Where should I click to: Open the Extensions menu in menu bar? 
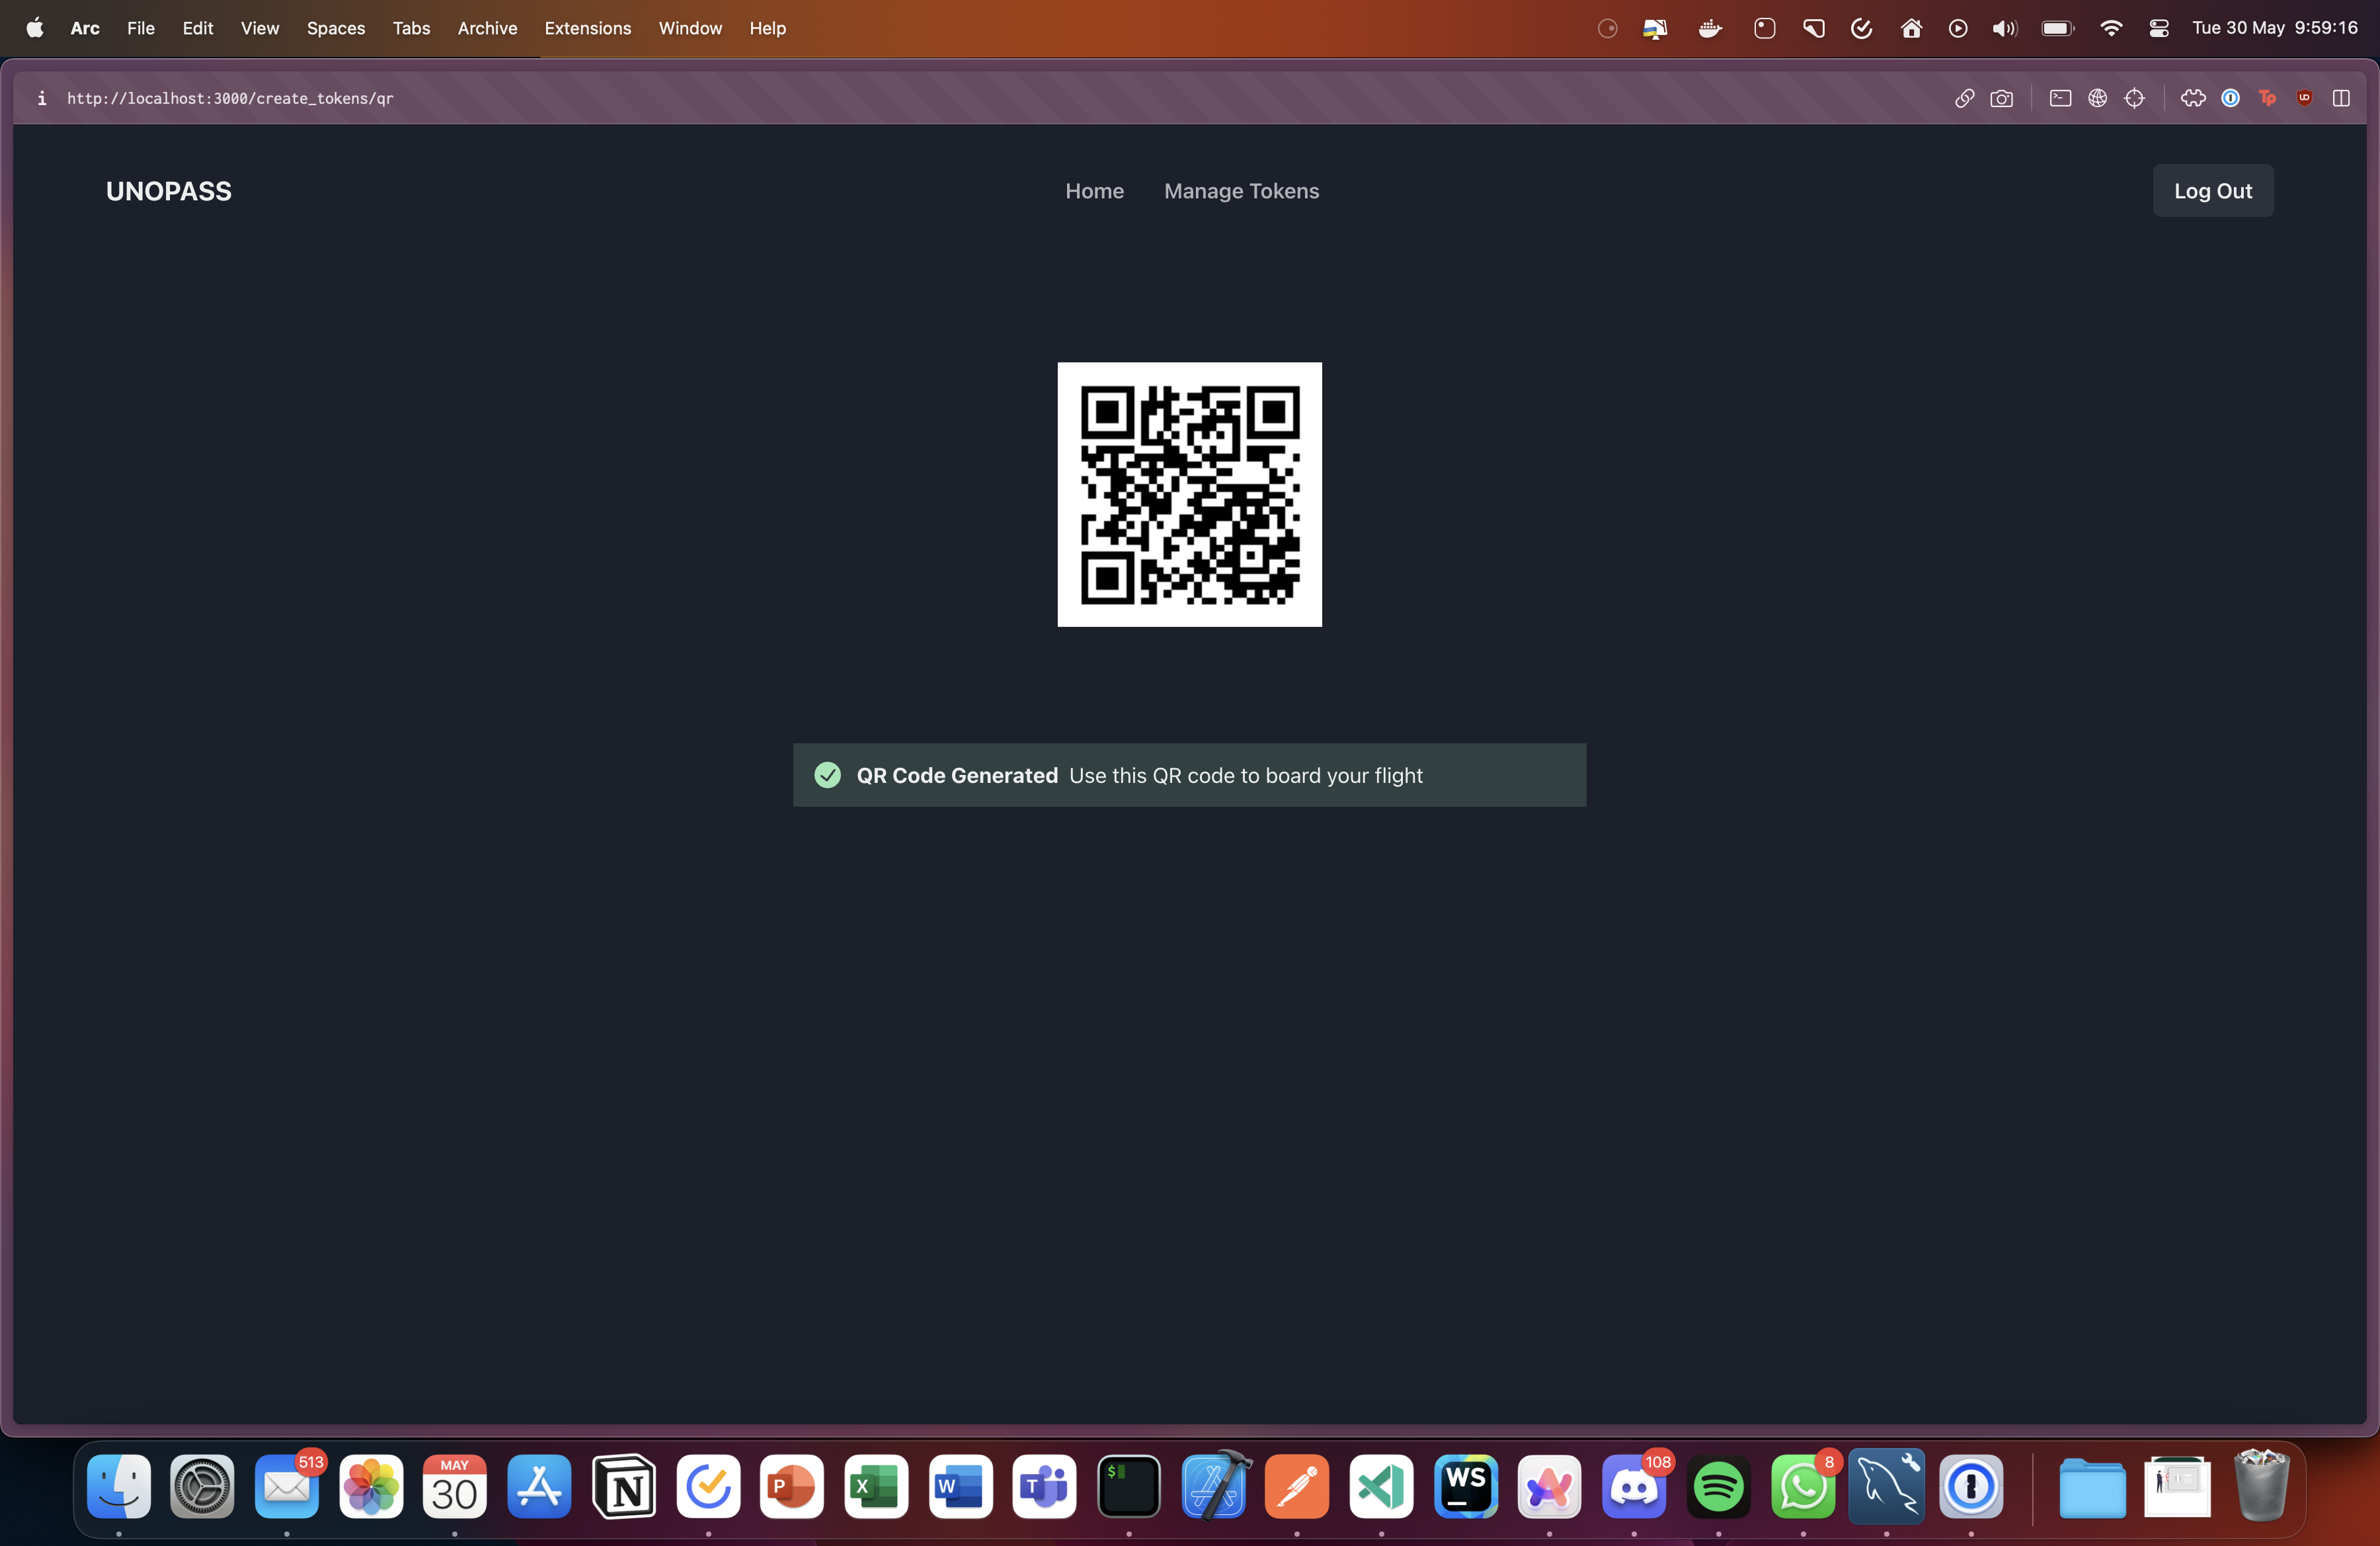[x=587, y=28]
